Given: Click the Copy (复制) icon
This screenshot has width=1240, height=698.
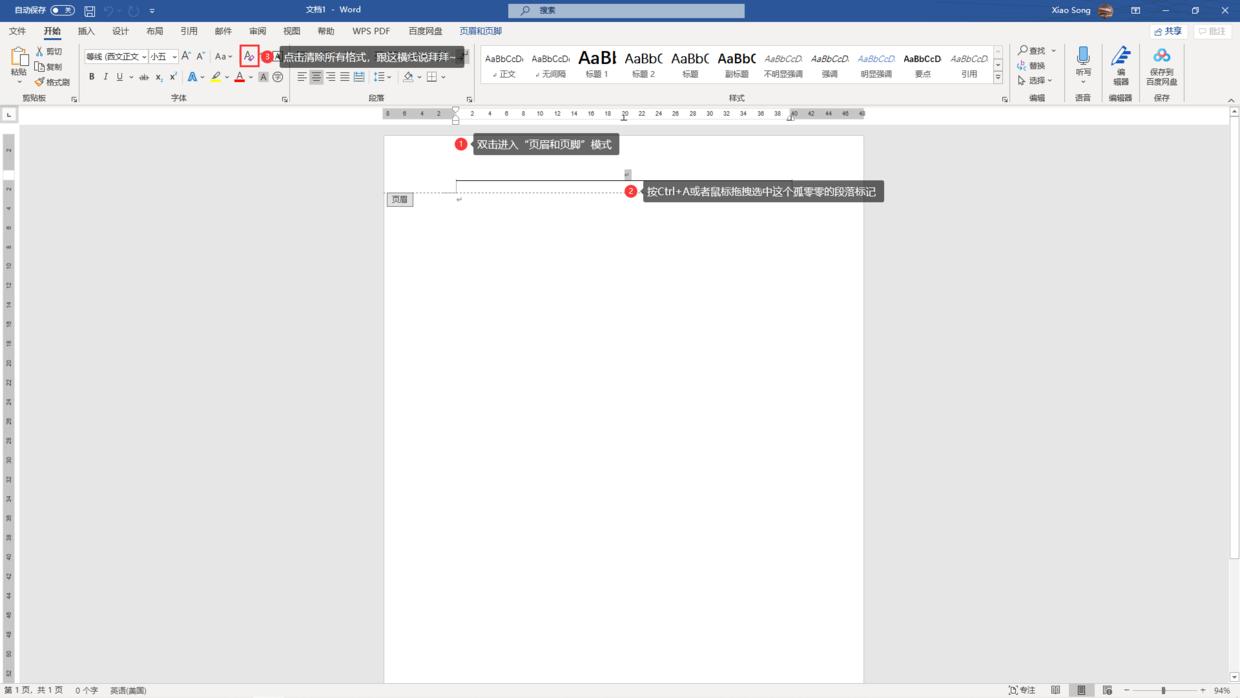Looking at the screenshot, I should coord(40,66).
